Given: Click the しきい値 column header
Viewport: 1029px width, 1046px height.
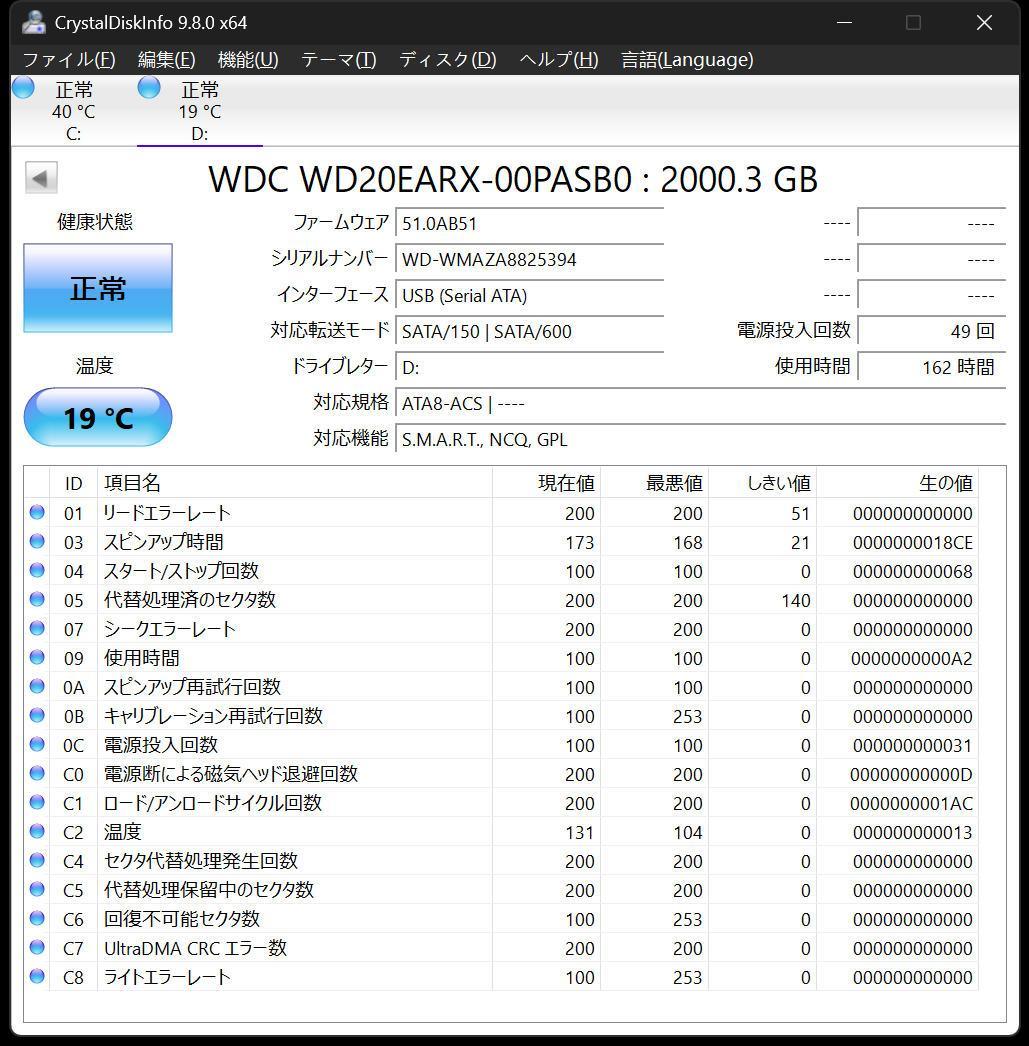Looking at the screenshot, I should point(763,483).
